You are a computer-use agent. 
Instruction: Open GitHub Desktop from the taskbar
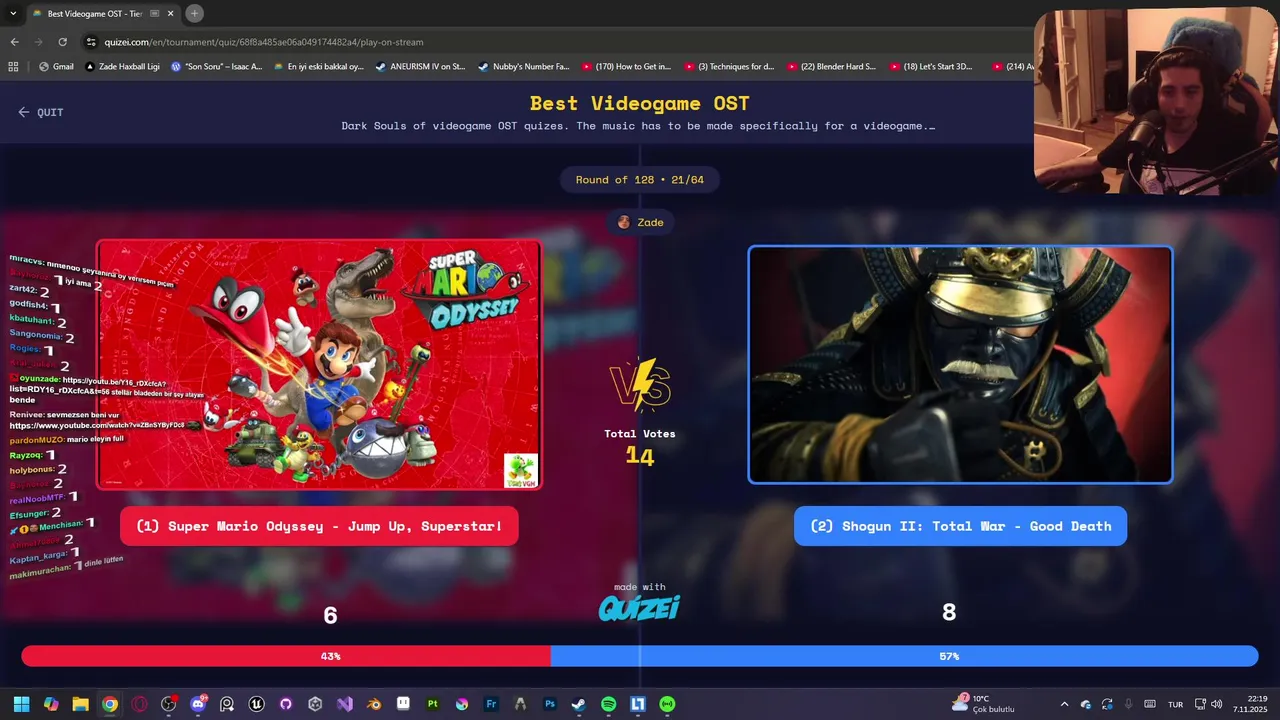(286, 704)
